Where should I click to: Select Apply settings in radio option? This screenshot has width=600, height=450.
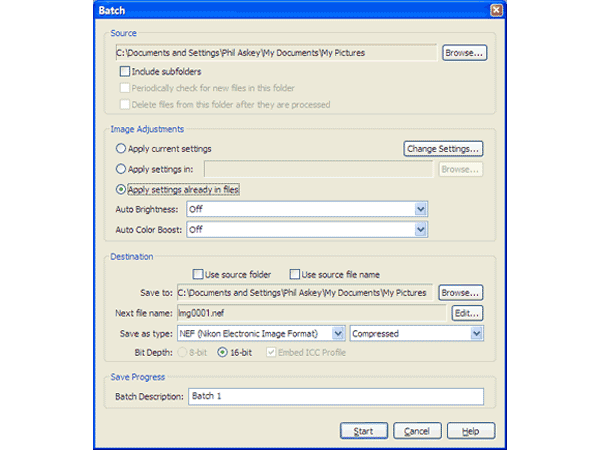click(x=121, y=169)
